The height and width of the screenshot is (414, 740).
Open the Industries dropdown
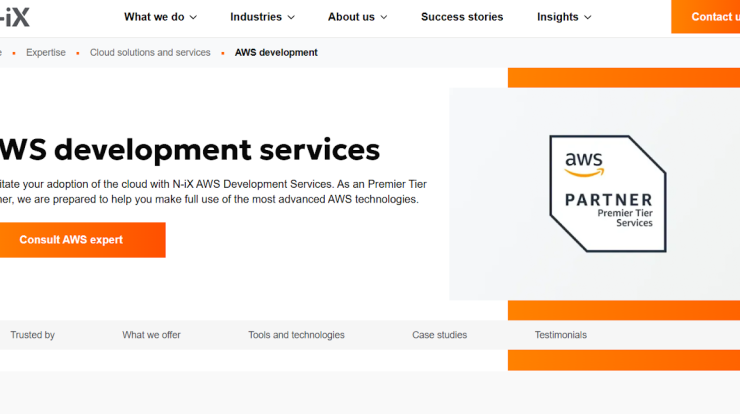click(x=262, y=17)
